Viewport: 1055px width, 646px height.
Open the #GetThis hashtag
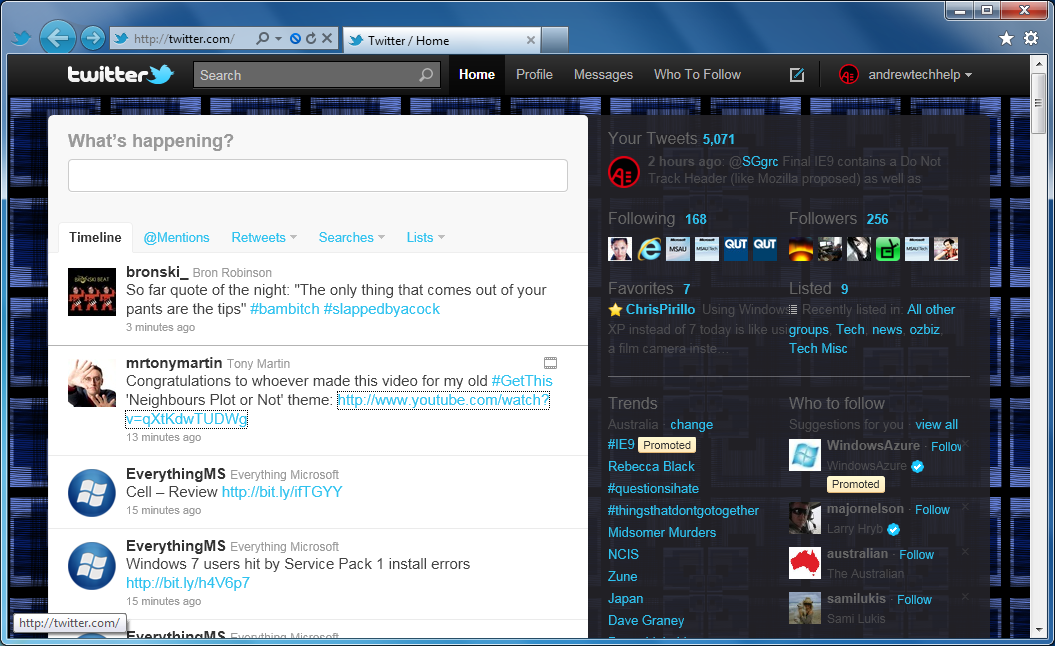(522, 381)
